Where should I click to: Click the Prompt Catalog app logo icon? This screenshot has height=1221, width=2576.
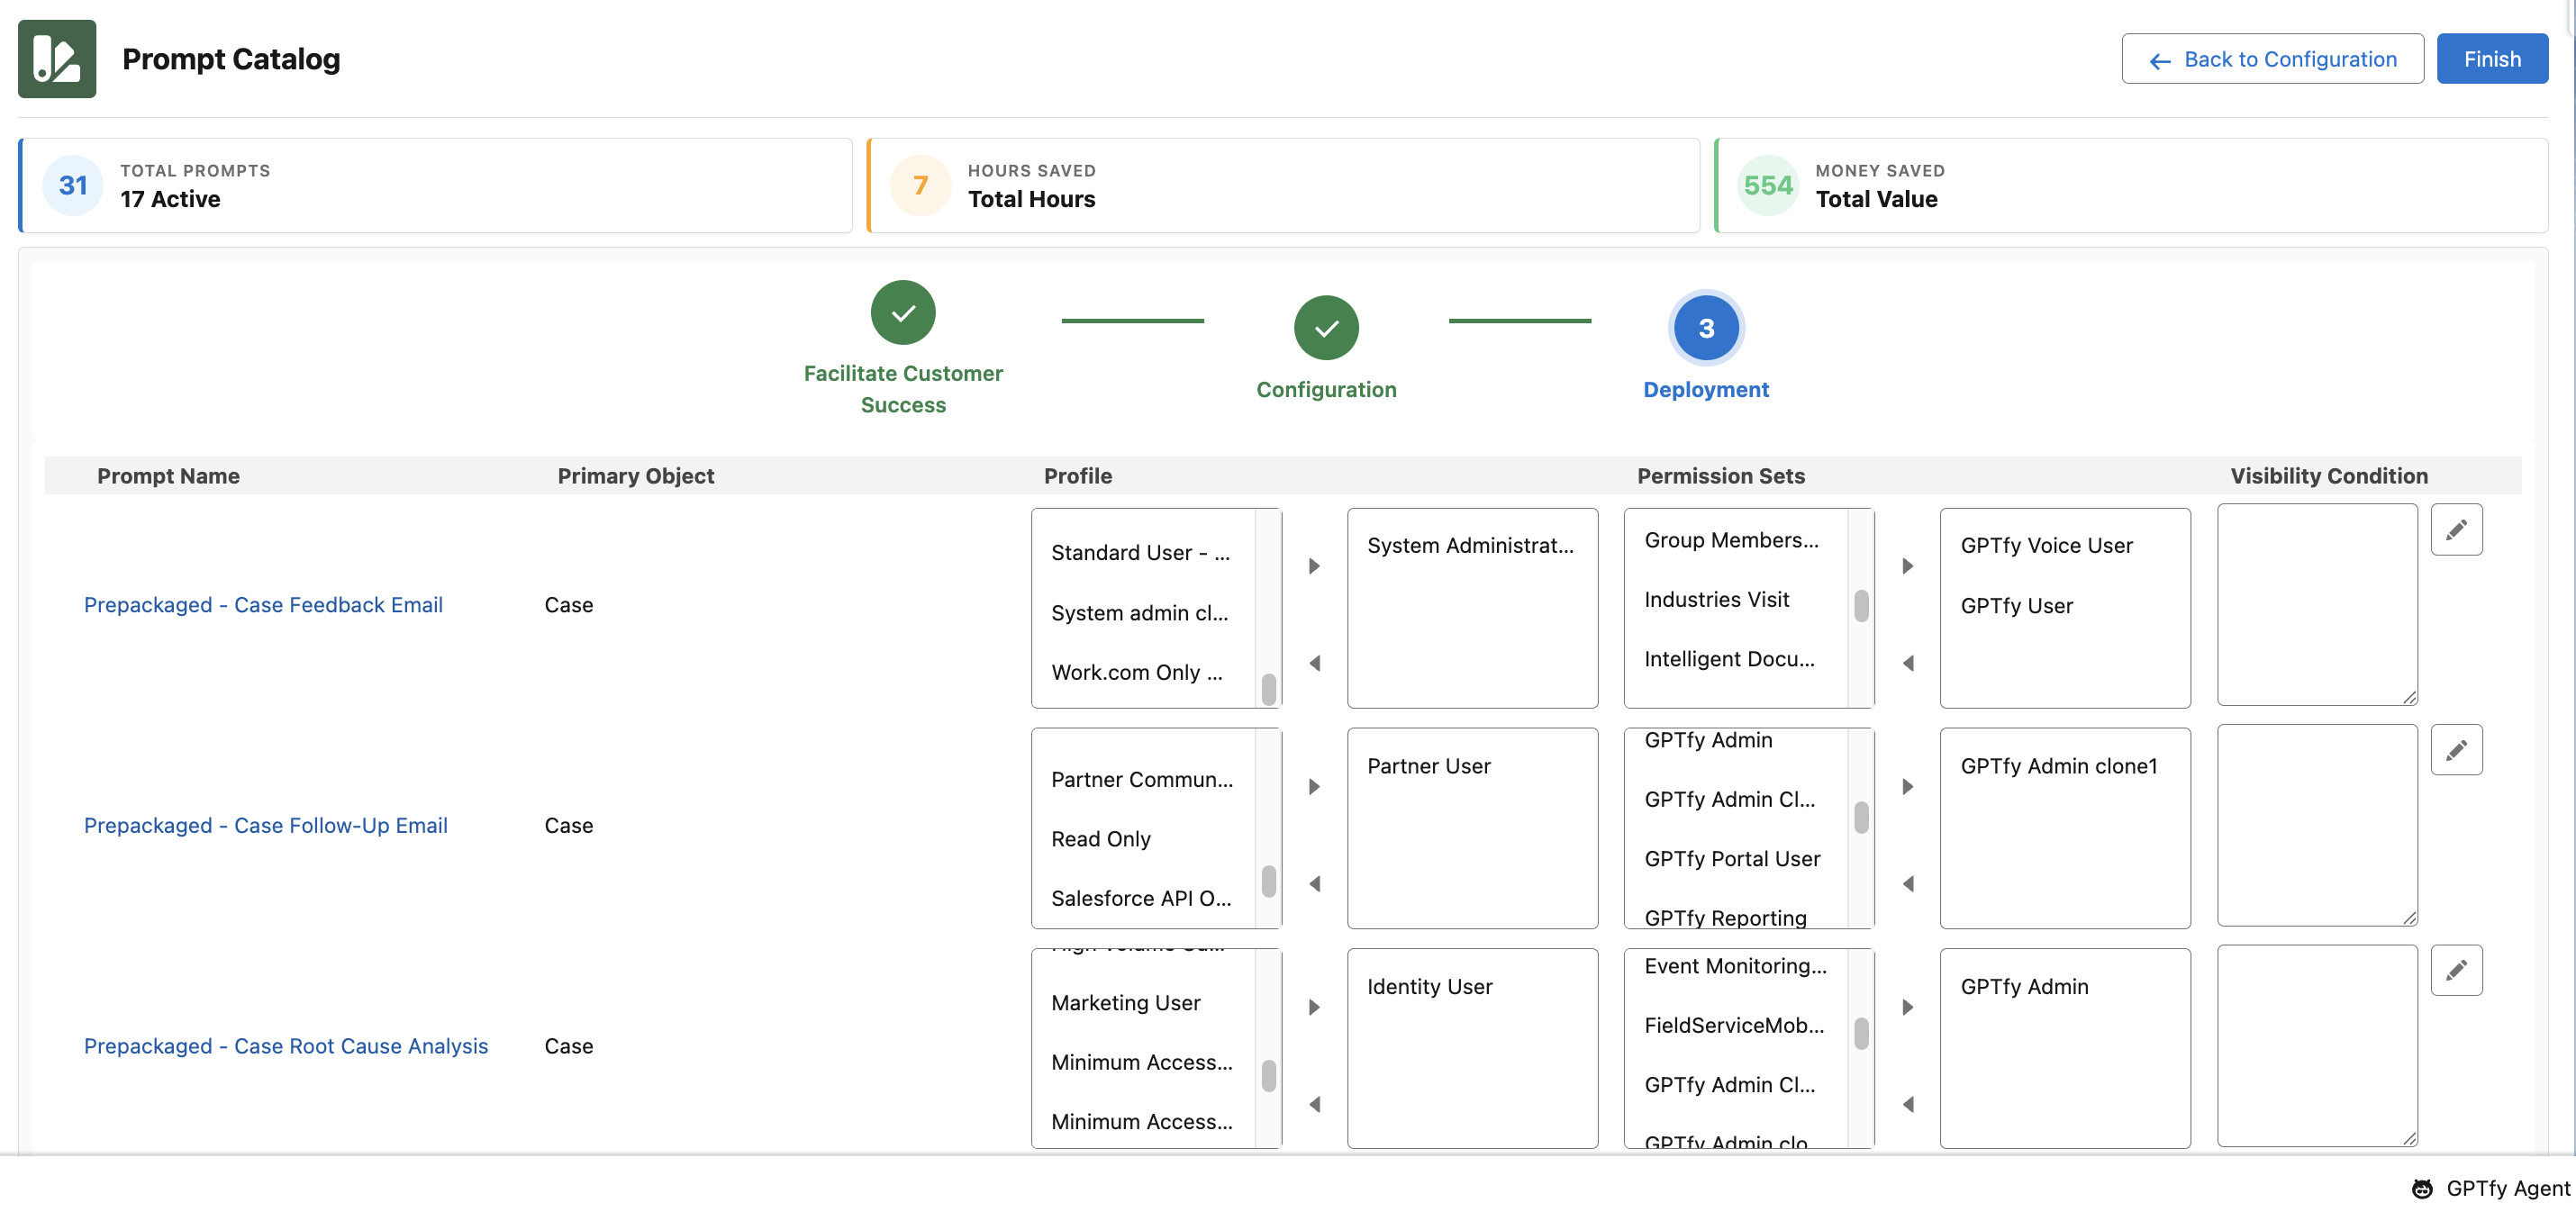click(x=57, y=59)
